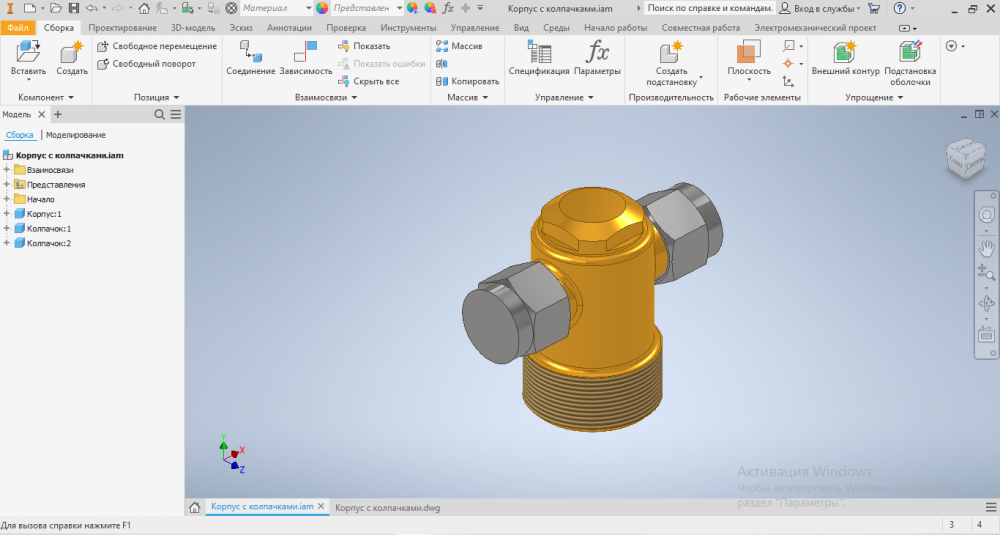Open the Аннотации ribbon tab

(x=290, y=28)
